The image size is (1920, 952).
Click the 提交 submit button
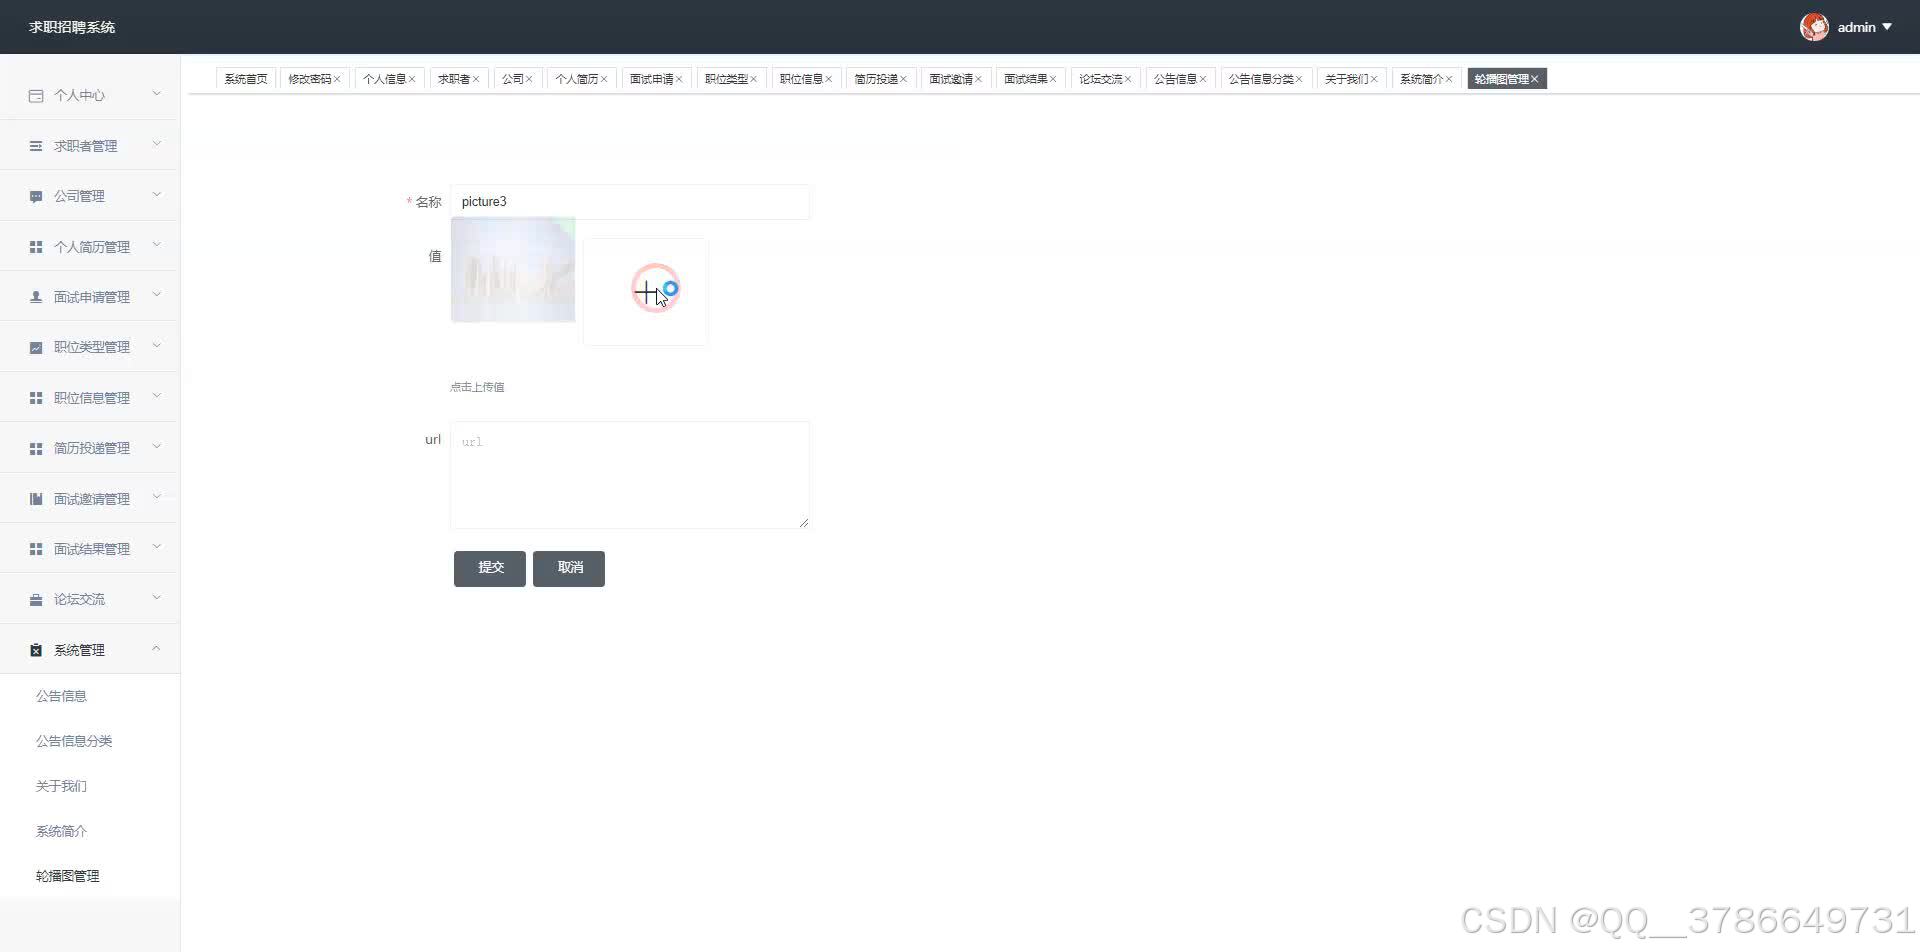(490, 568)
